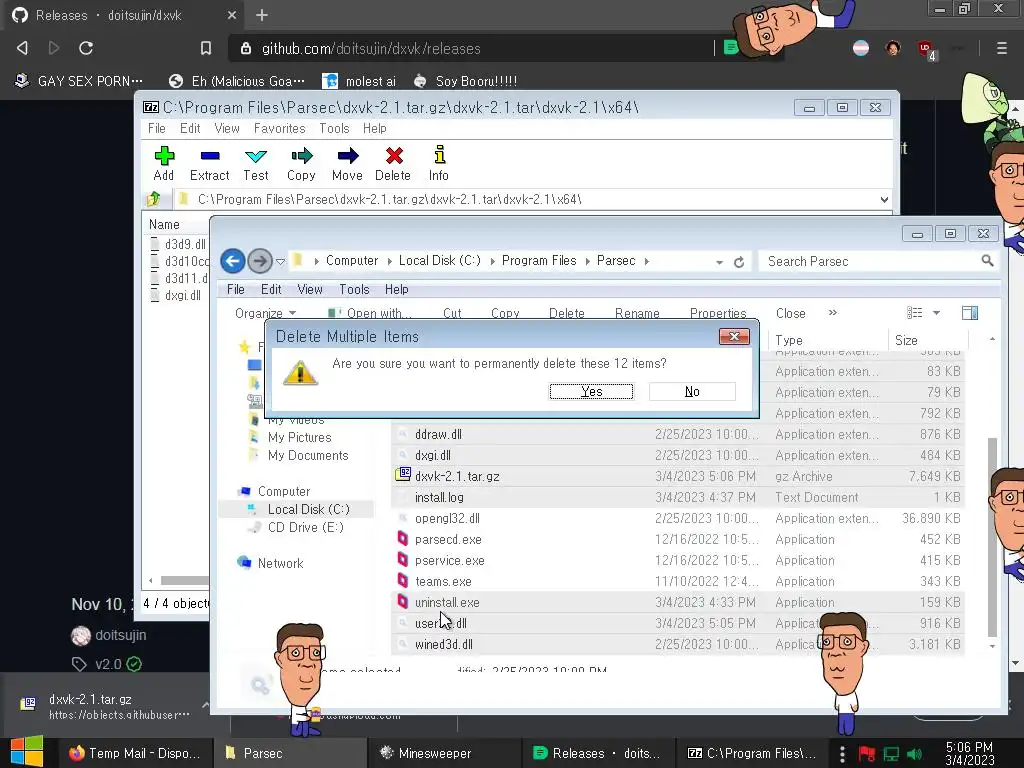Navigate back in the Explorer window
Image resolution: width=1024 pixels, height=768 pixels.
coord(232,261)
